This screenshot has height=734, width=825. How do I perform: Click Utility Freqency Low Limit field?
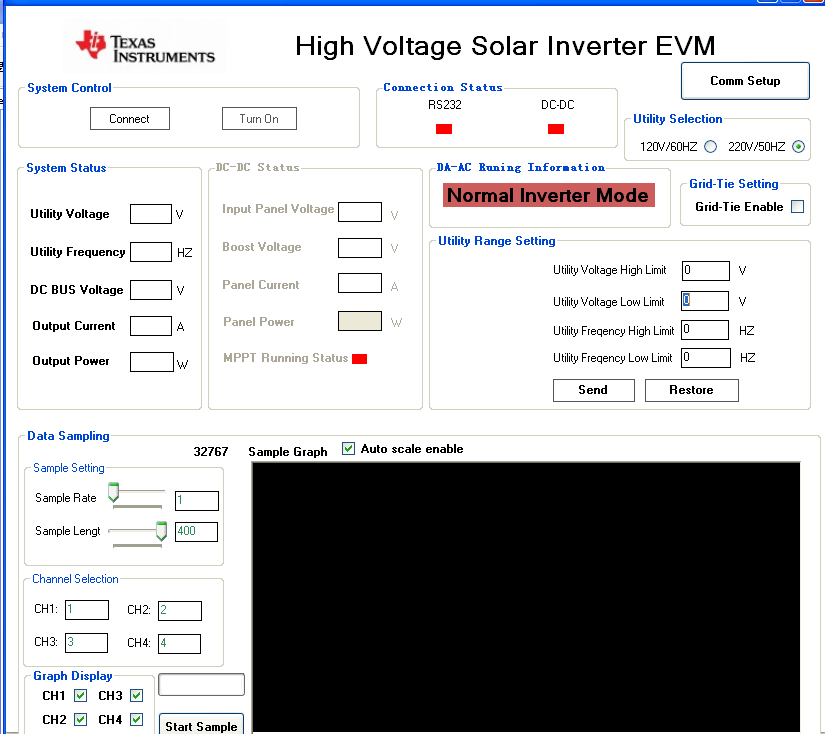pyautogui.click(x=706, y=358)
